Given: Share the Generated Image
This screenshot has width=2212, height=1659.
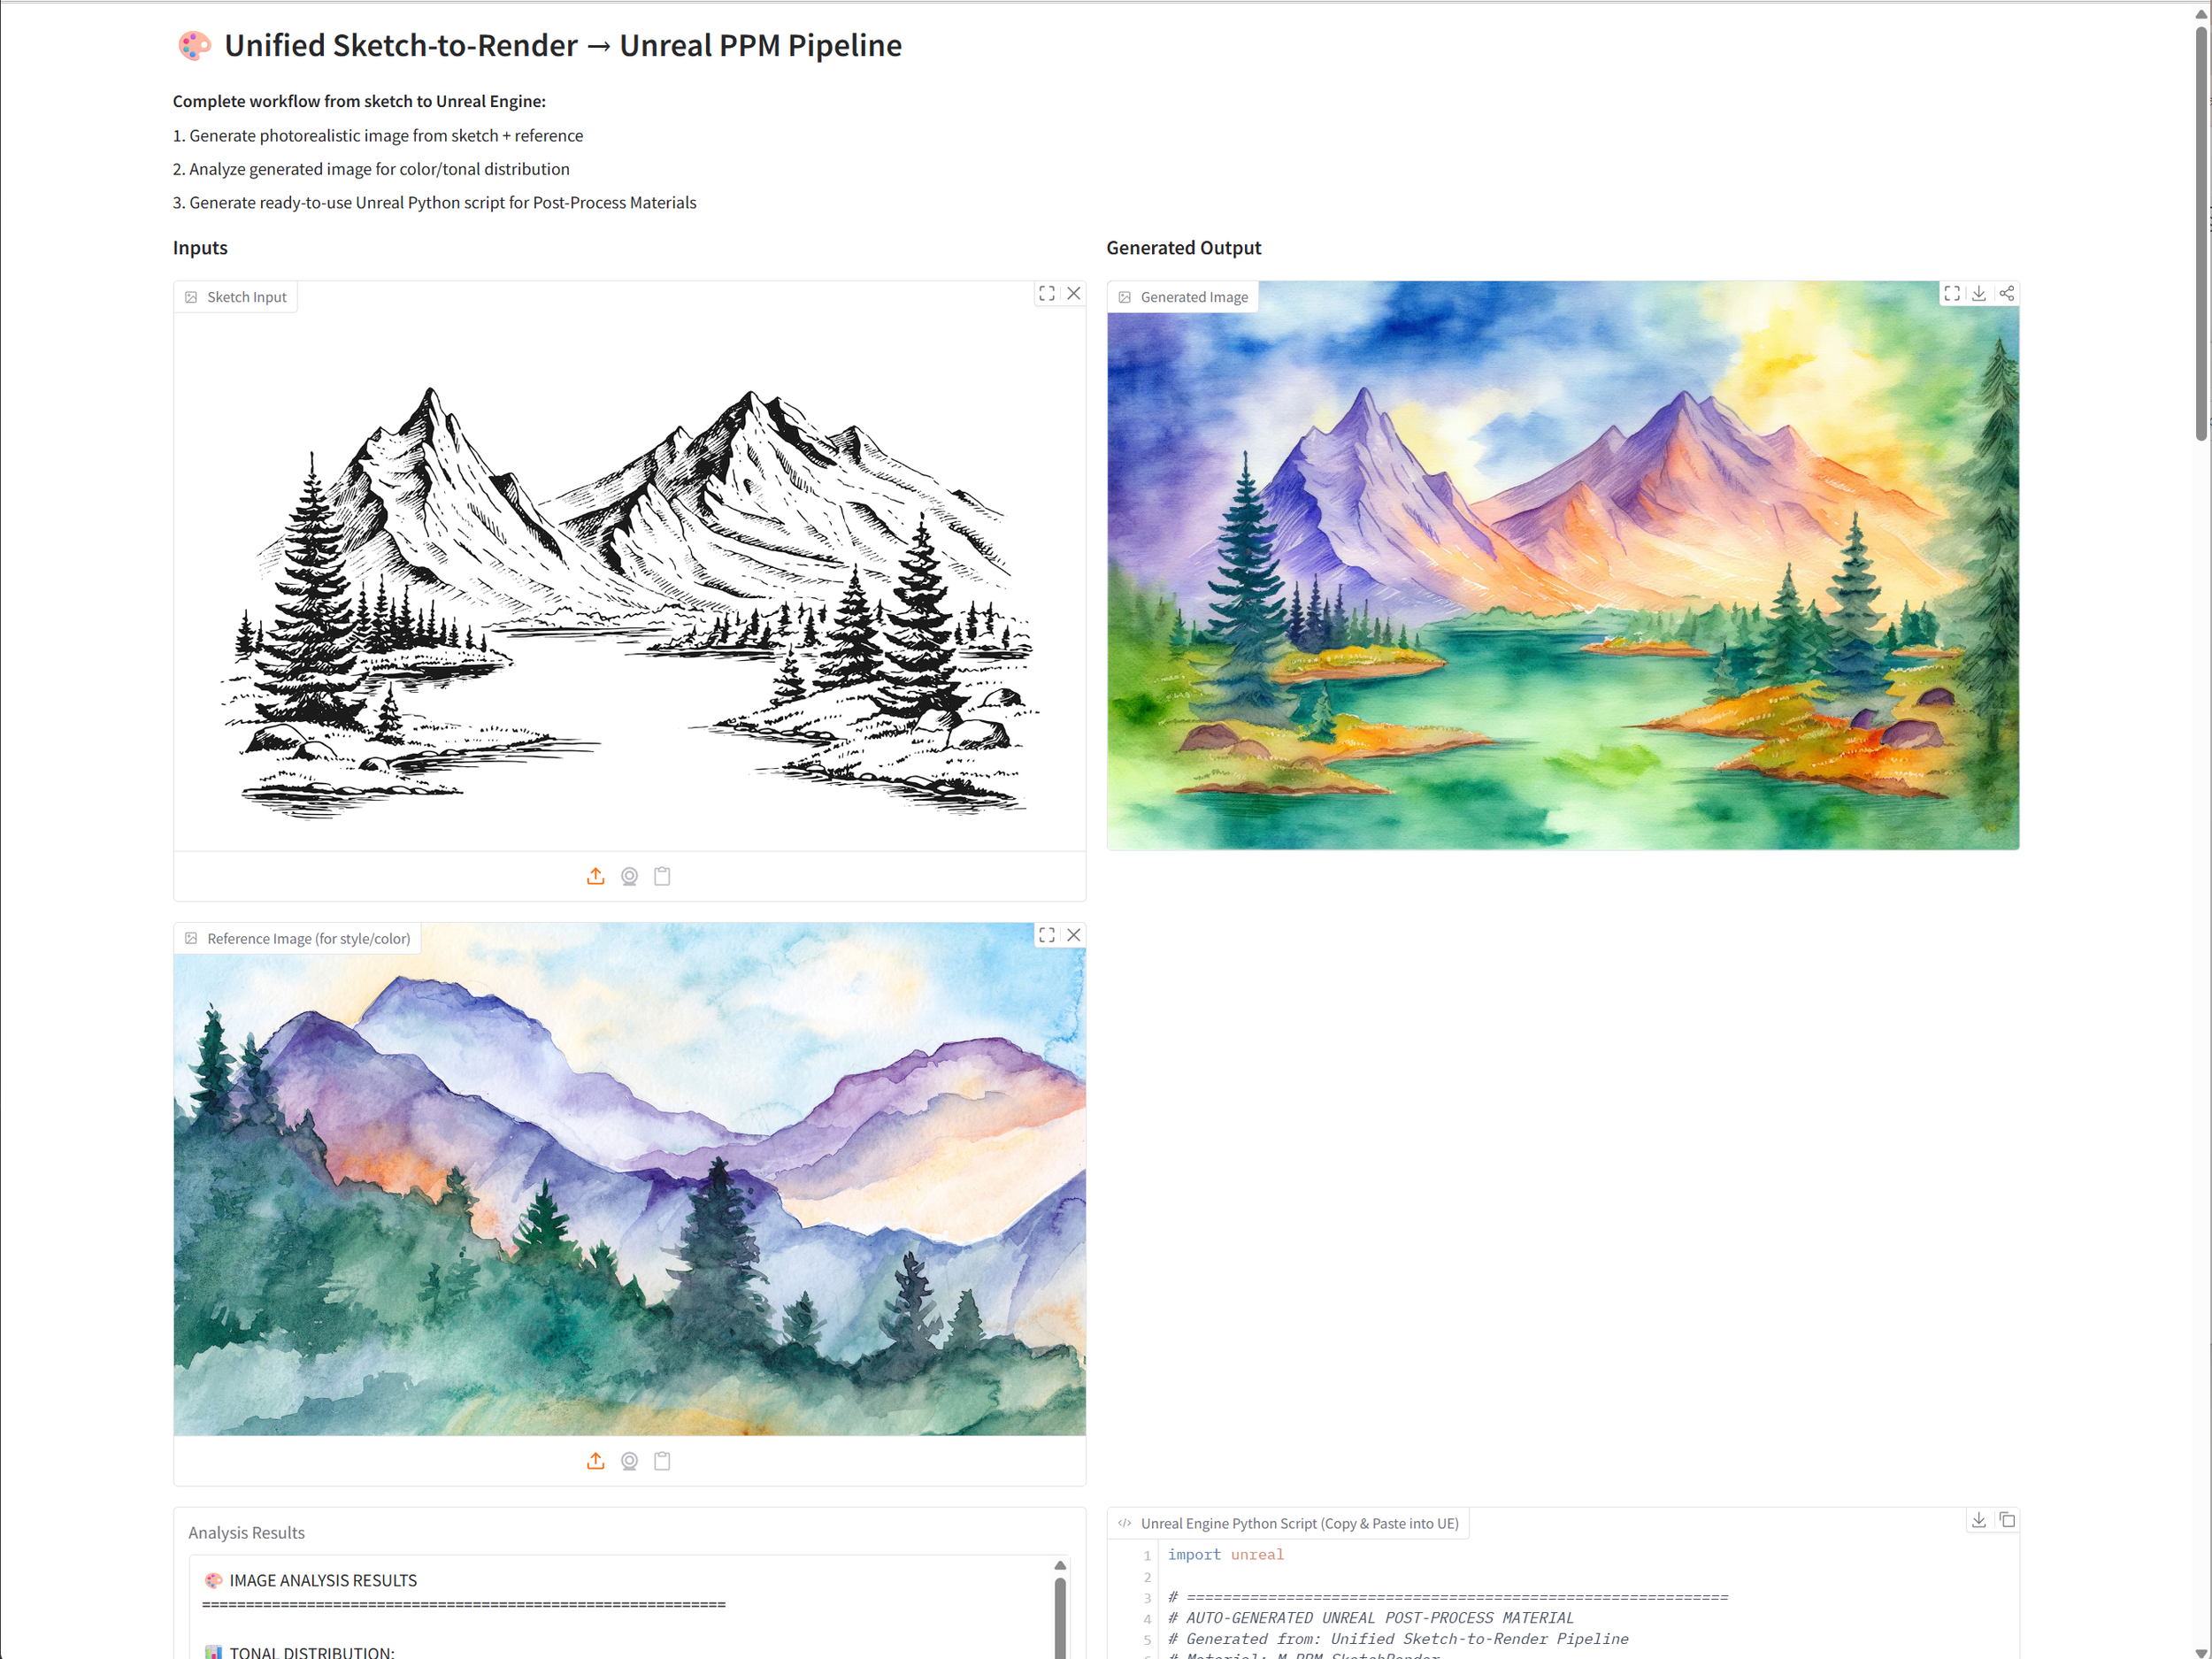Looking at the screenshot, I should (2006, 293).
